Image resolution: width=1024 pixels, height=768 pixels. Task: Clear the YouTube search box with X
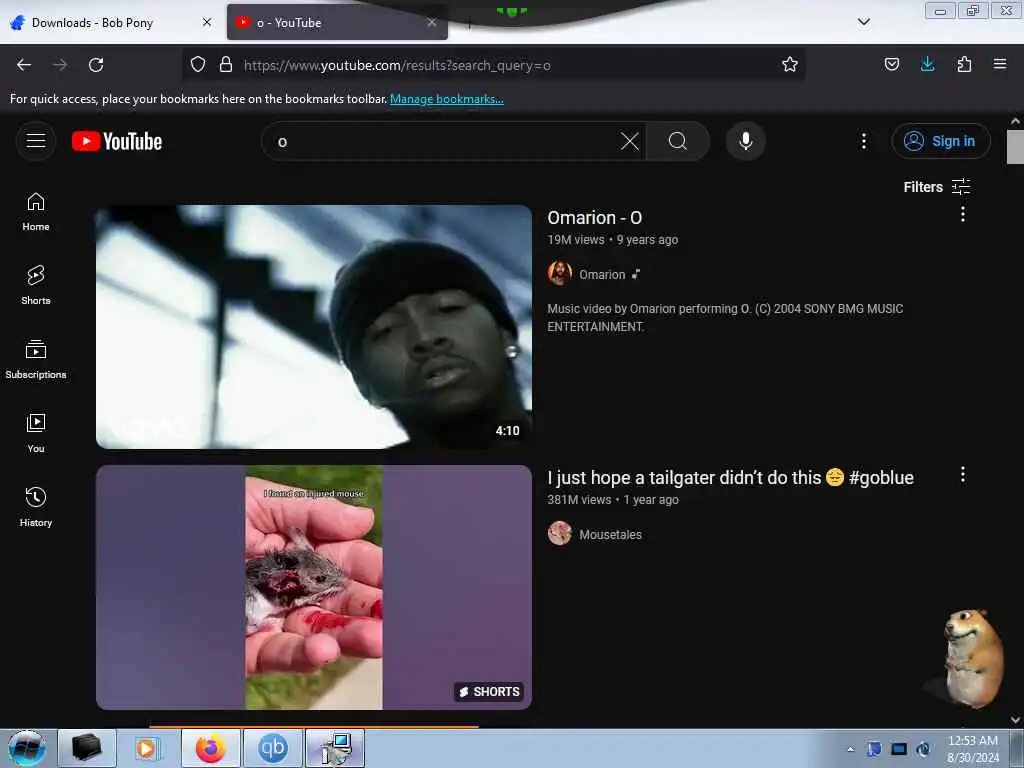630,141
